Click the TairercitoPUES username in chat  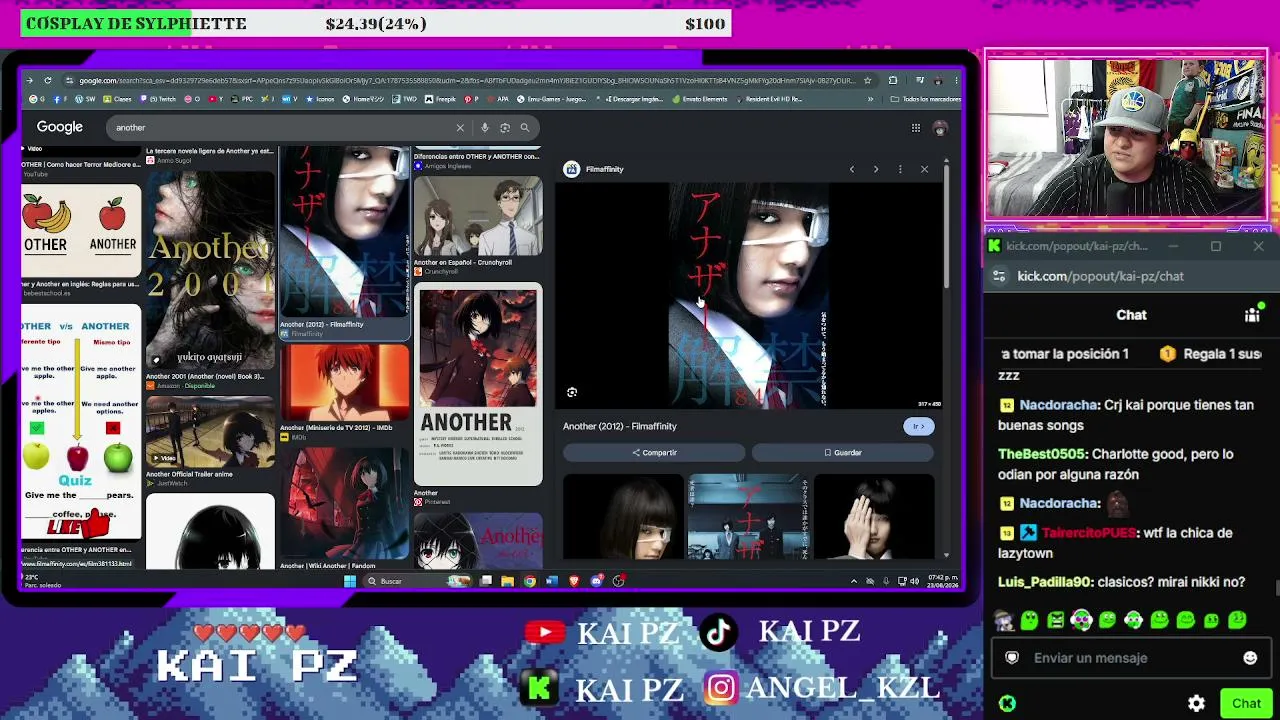click(1088, 533)
